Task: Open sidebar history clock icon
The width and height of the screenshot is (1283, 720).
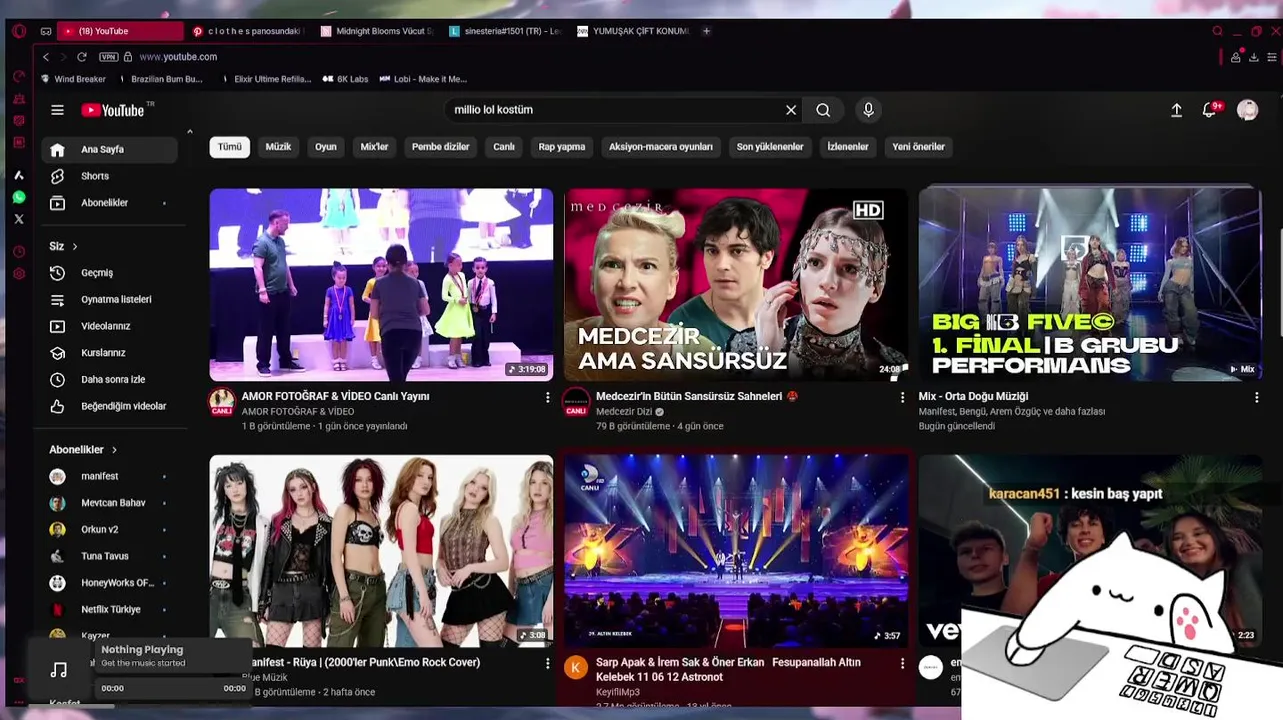Action: pos(18,252)
